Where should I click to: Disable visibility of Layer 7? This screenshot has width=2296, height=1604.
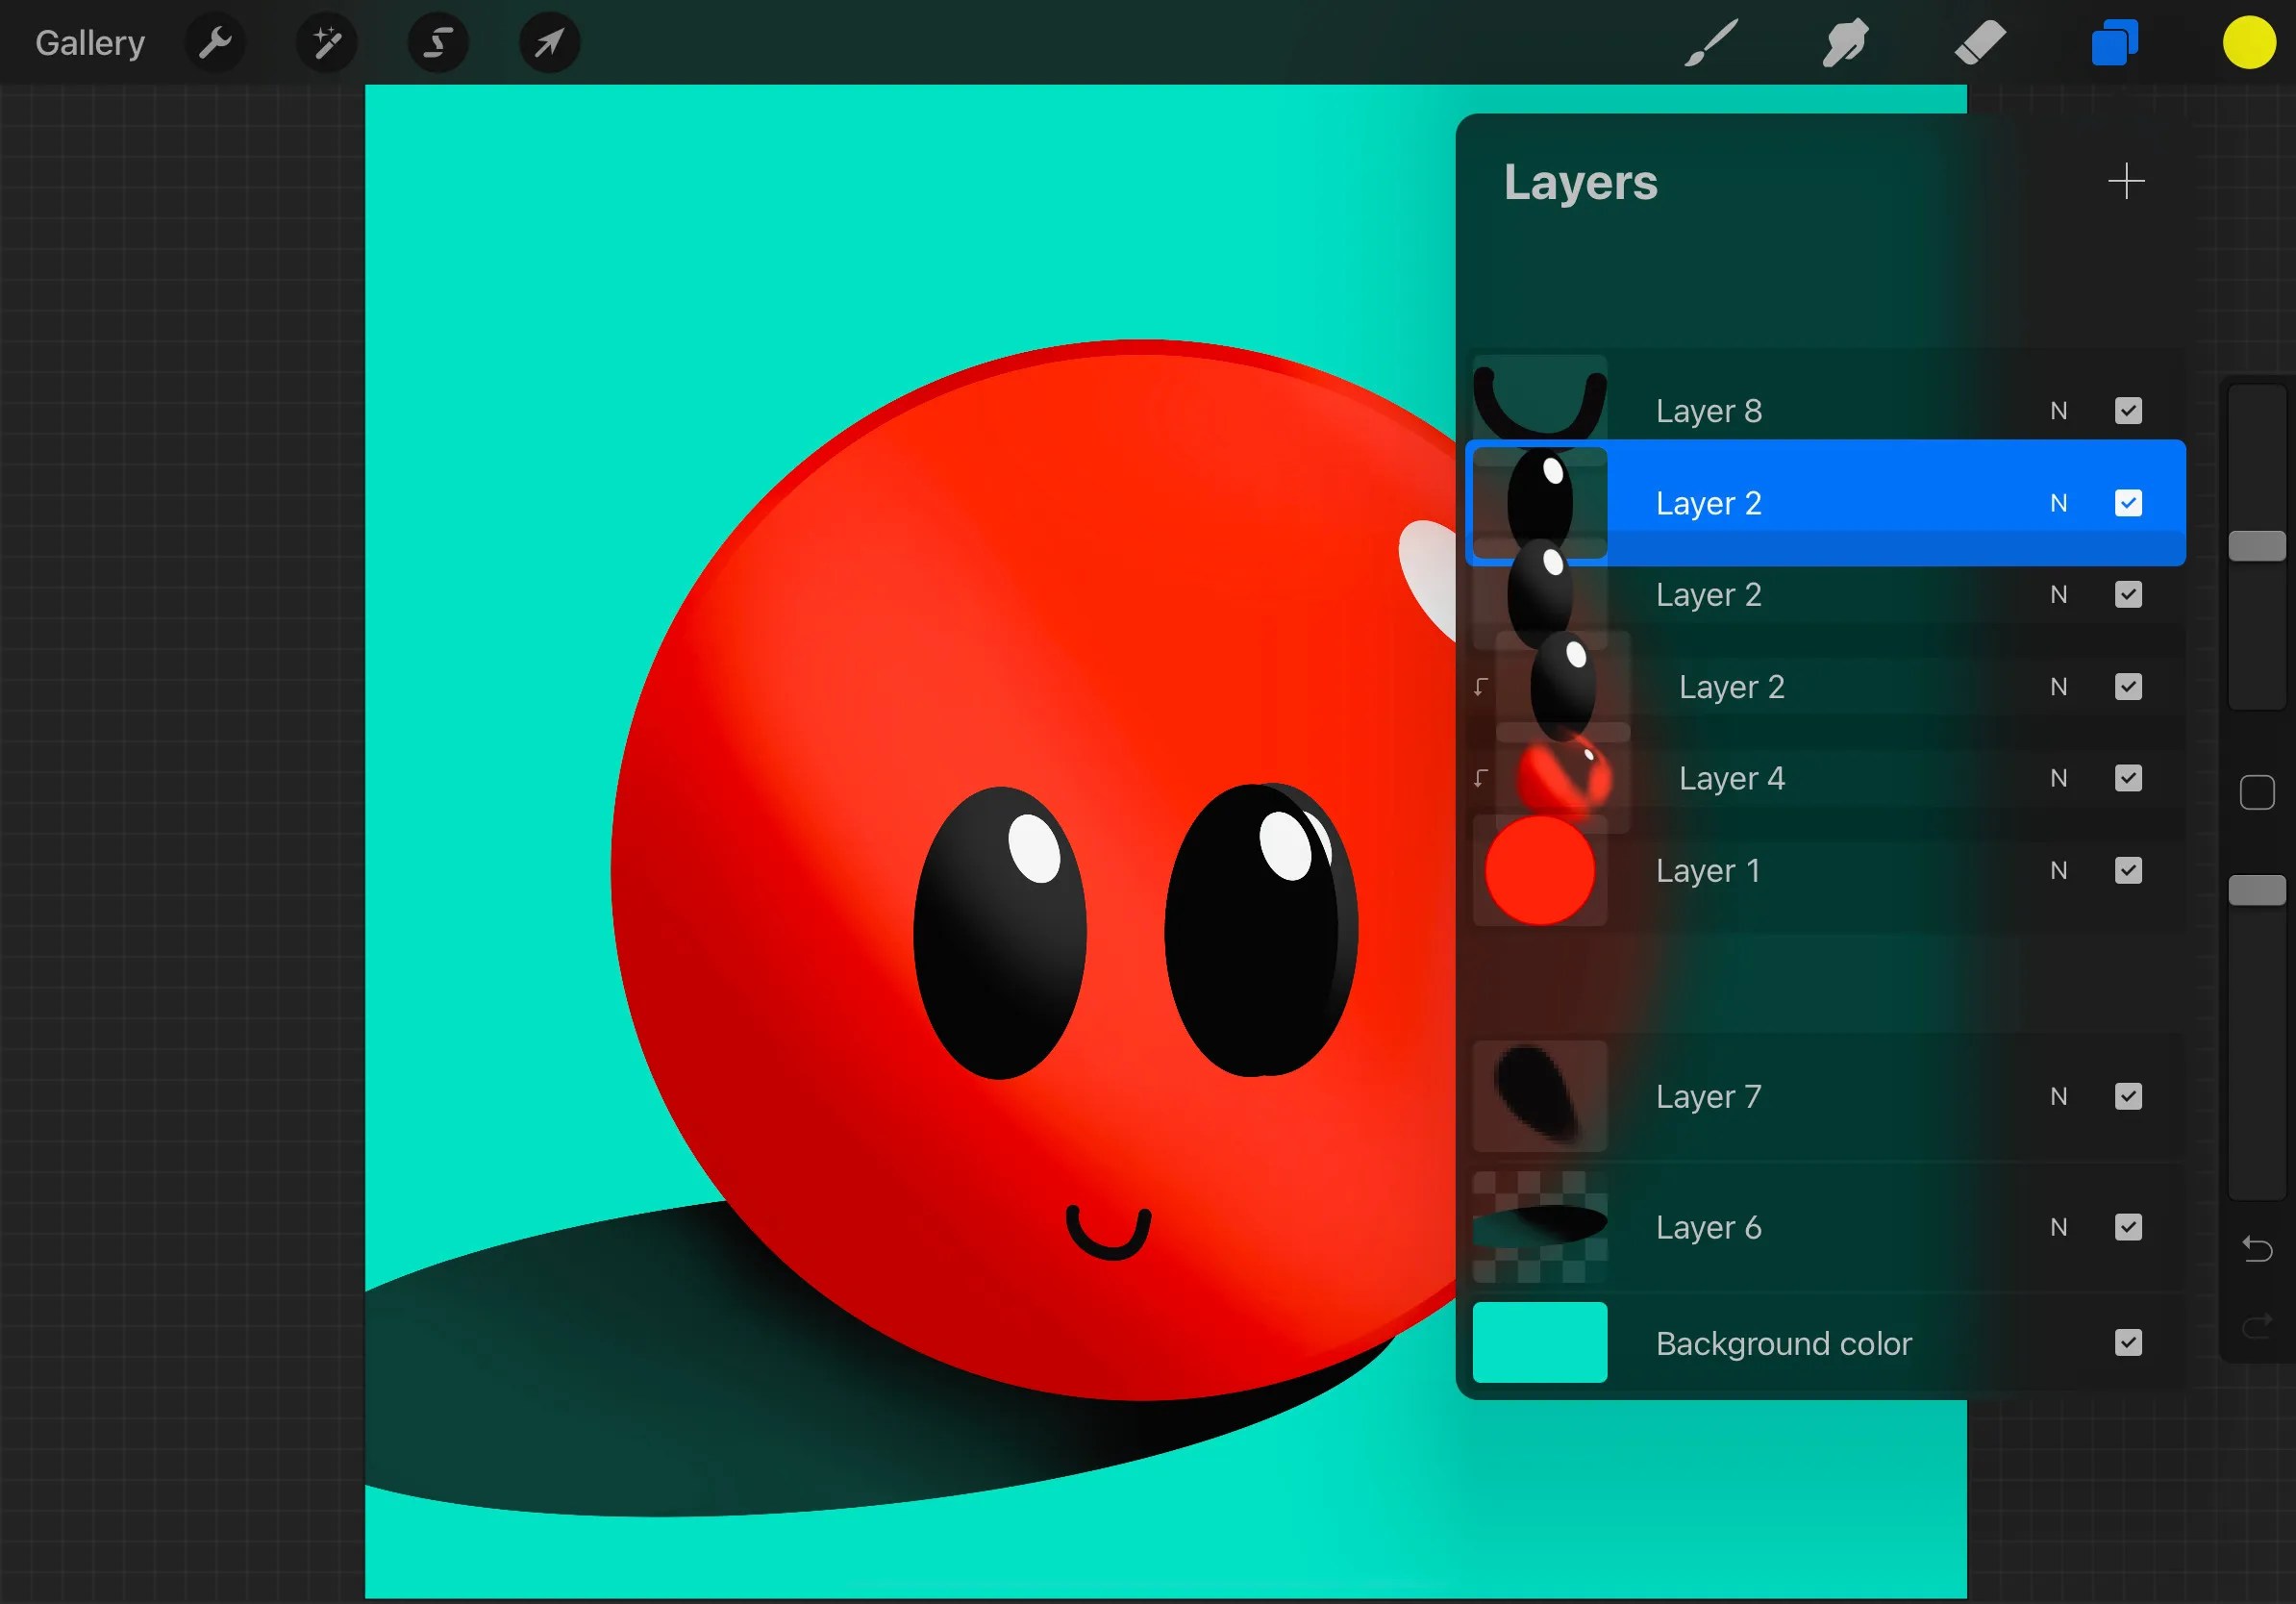[2129, 1096]
